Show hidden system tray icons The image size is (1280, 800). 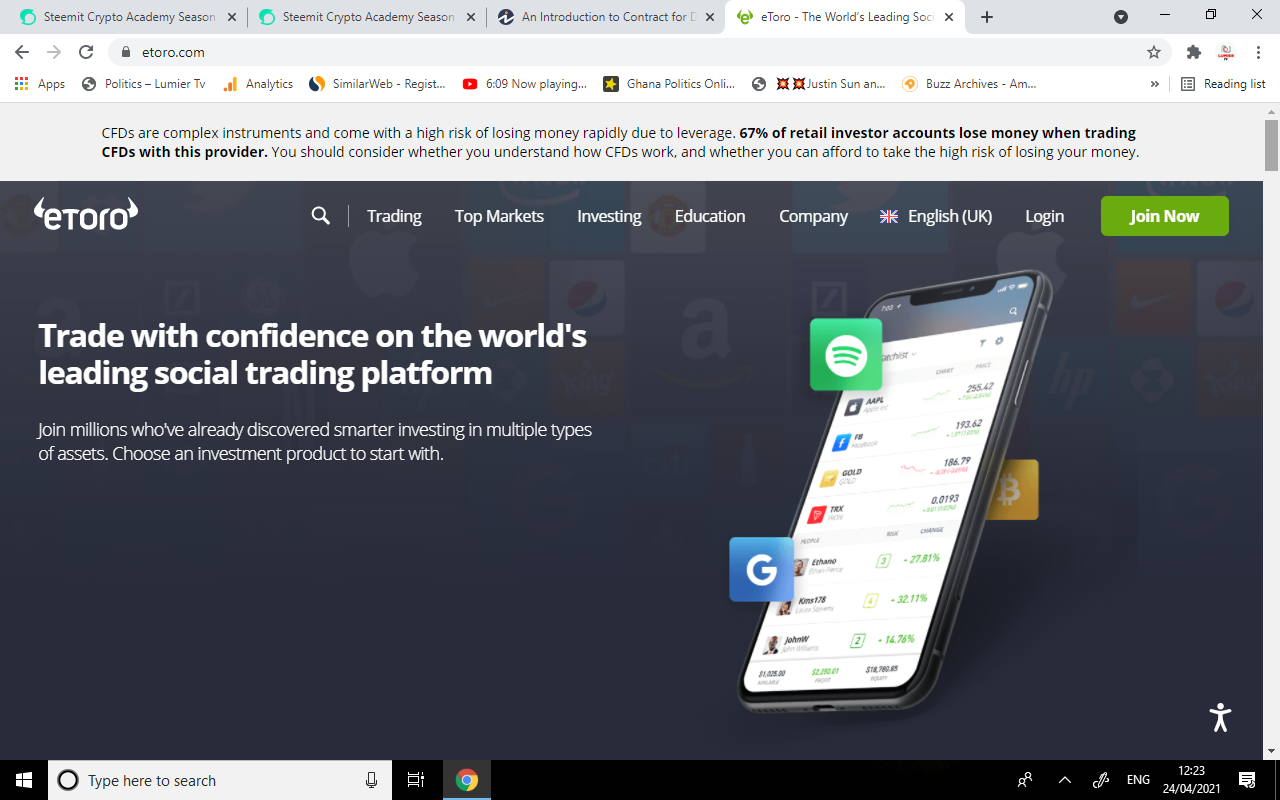[x=1064, y=780]
